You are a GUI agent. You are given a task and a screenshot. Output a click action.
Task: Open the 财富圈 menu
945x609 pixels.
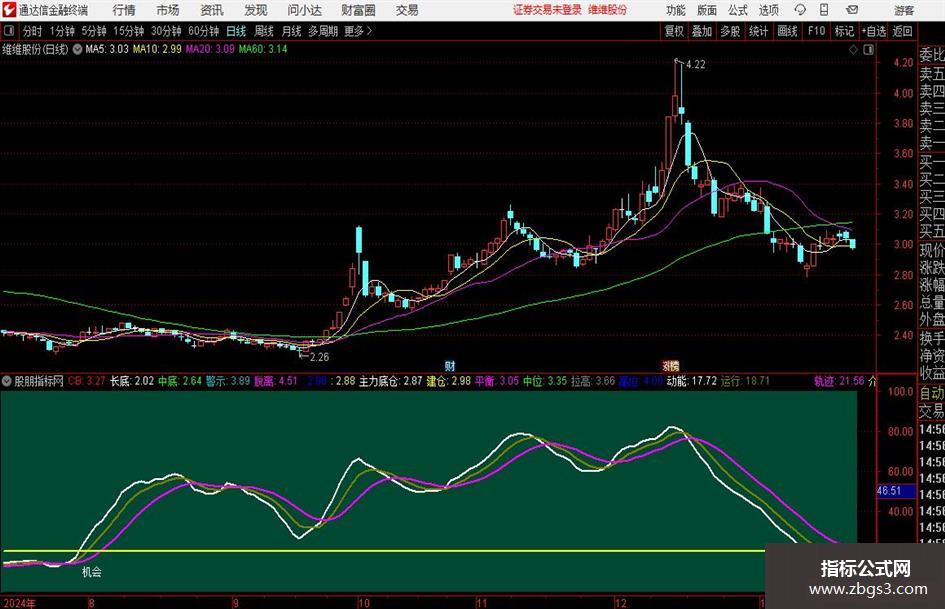pos(358,10)
